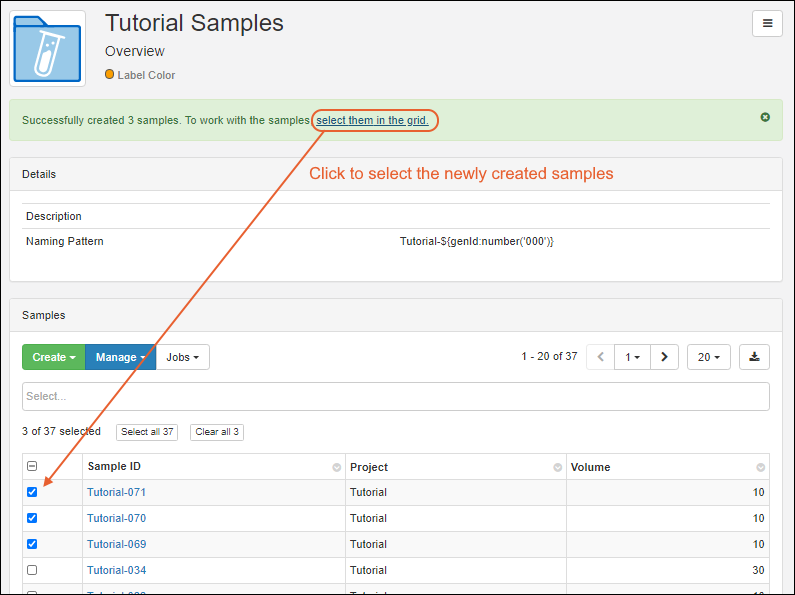The image size is (795, 595).
Task: Open the Jobs dropdown menu
Action: click(x=182, y=357)
